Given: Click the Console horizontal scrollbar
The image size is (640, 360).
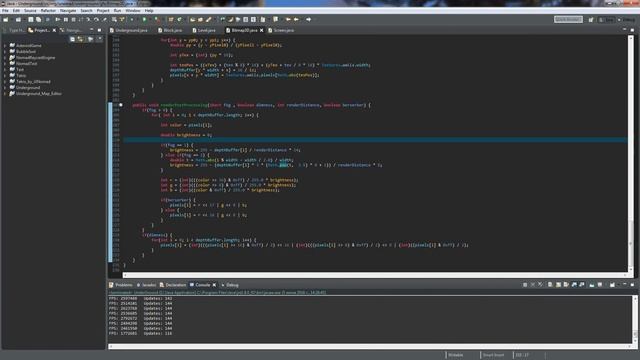Looking at the screenshot, I should (370, 347).
